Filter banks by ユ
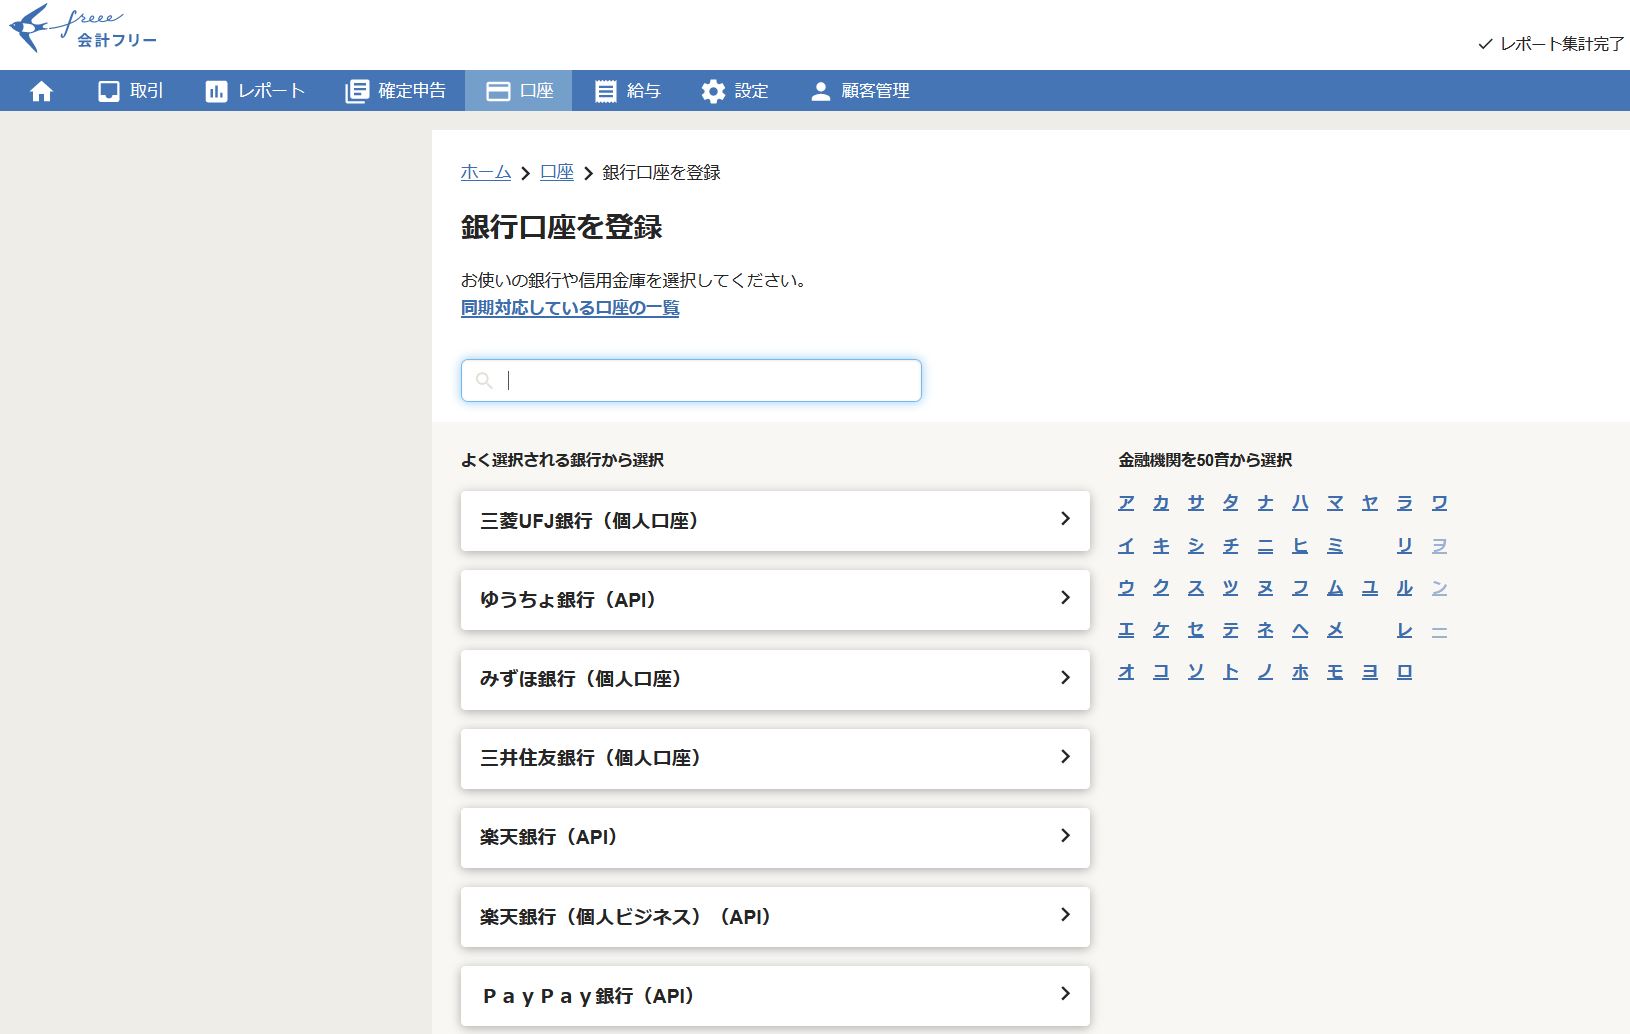1630x1034 pixels. [1370, 588]
